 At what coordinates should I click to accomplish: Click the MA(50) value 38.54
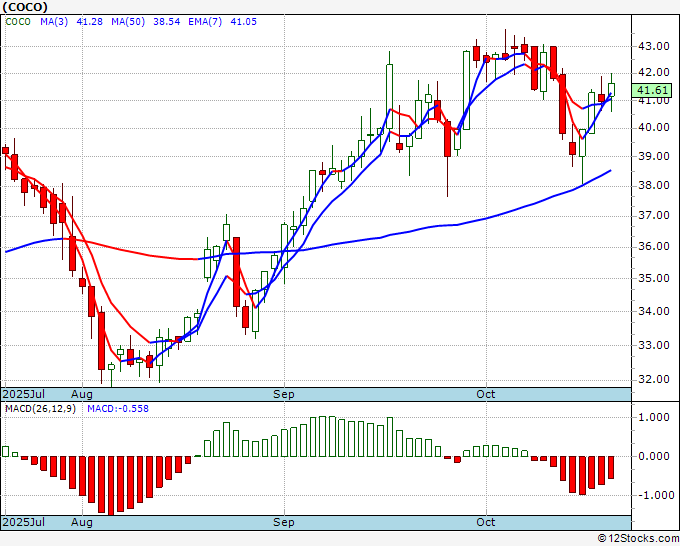167,22
